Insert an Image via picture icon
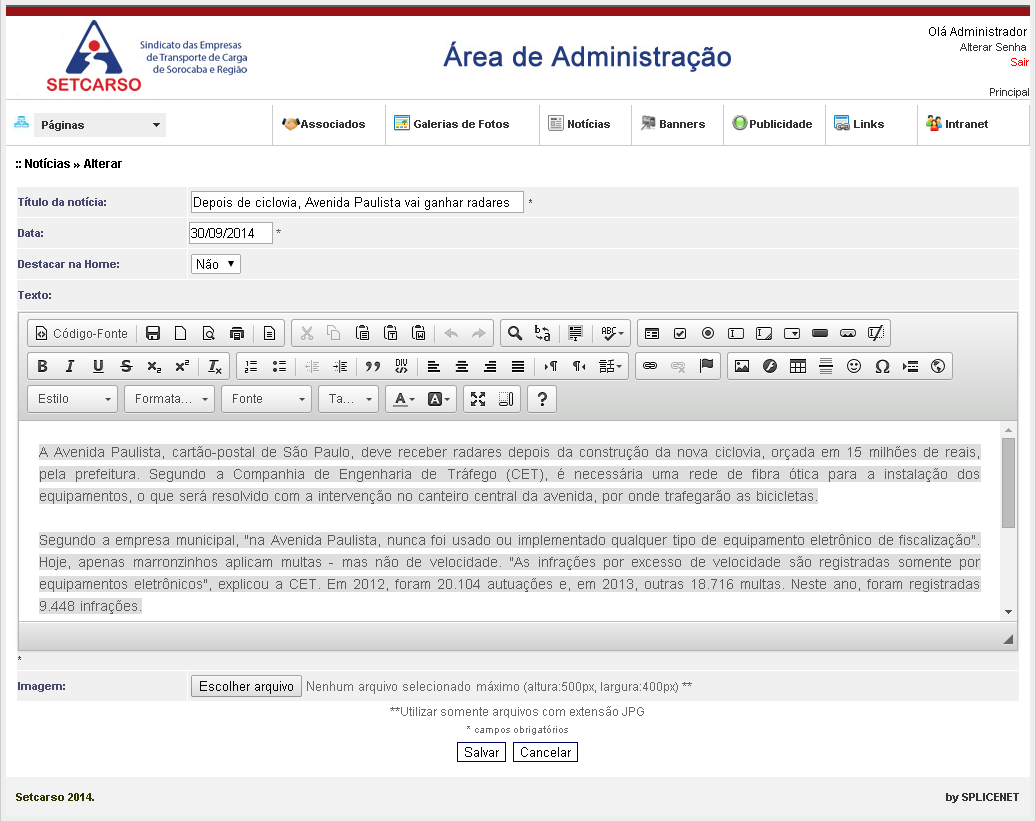The height and width of the screenshot is (821, 1036). coord(742,366)
